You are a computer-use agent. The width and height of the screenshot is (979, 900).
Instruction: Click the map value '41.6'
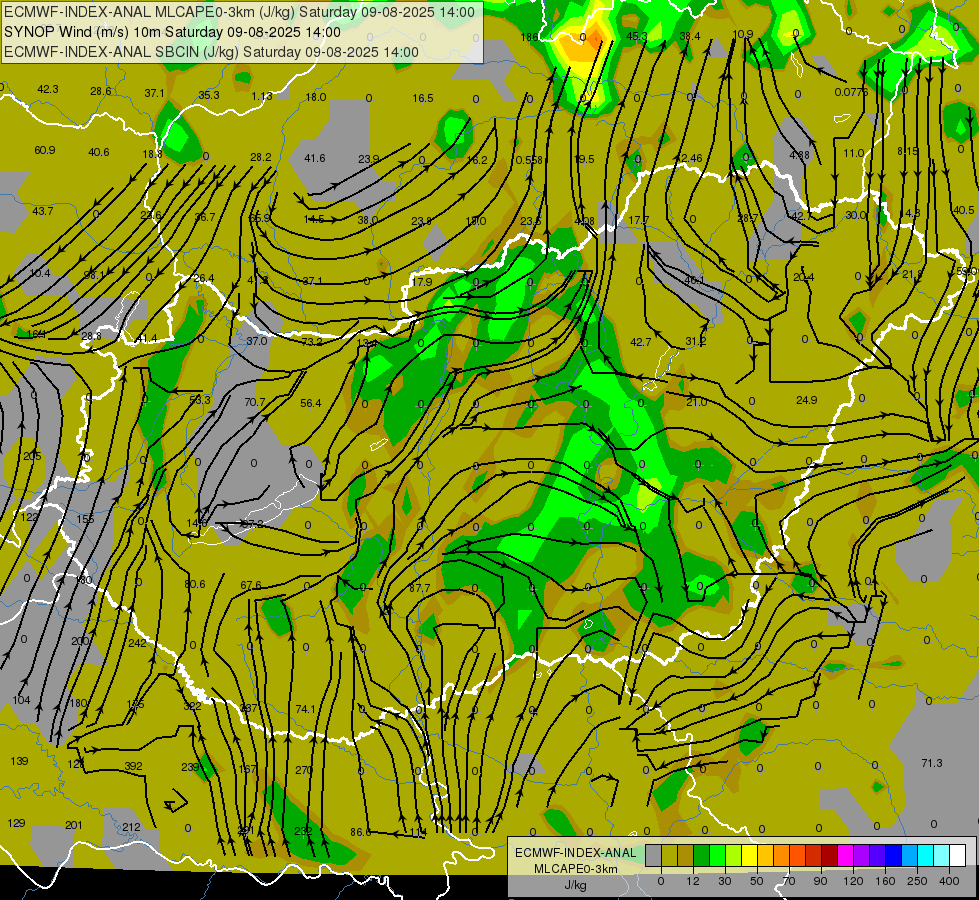coord(315,158)
